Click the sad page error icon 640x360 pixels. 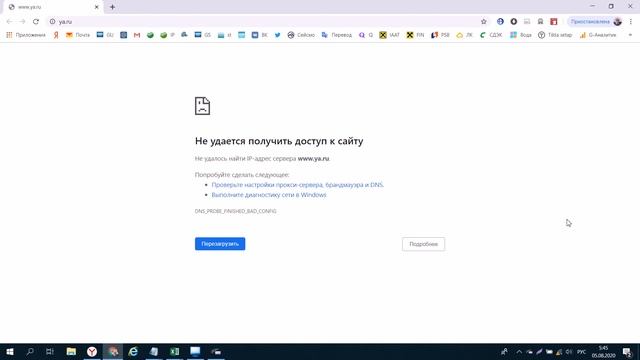202,106
